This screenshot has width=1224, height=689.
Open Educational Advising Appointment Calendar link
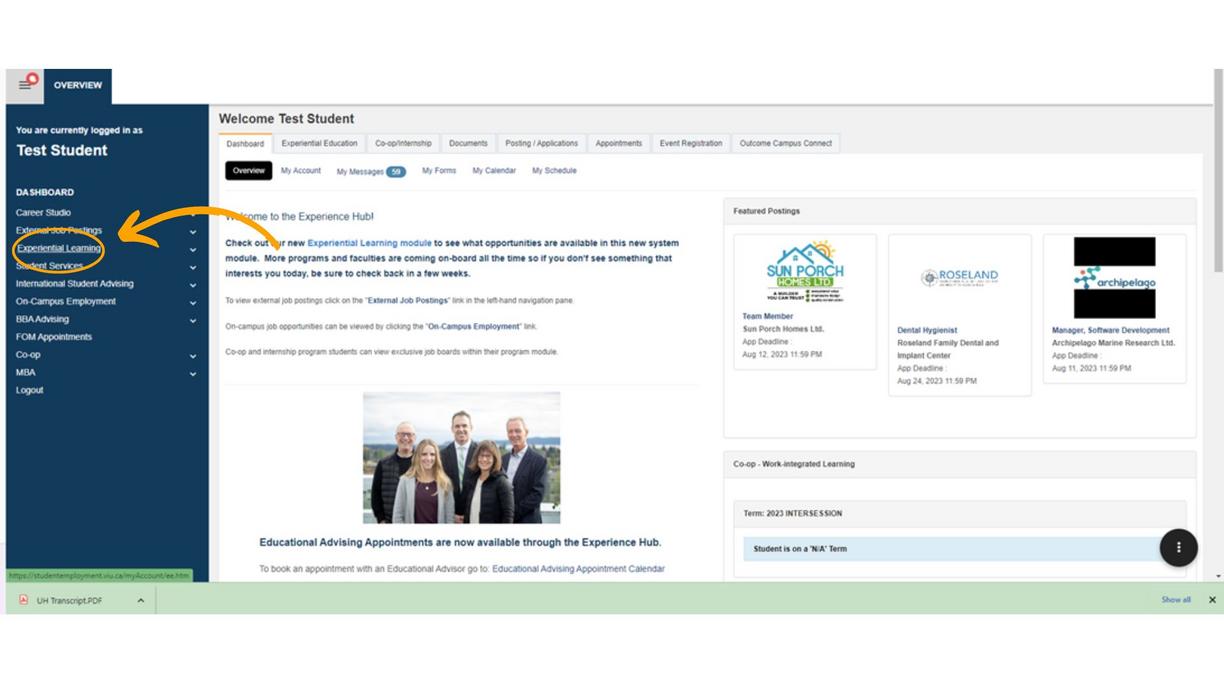[578, 569]
